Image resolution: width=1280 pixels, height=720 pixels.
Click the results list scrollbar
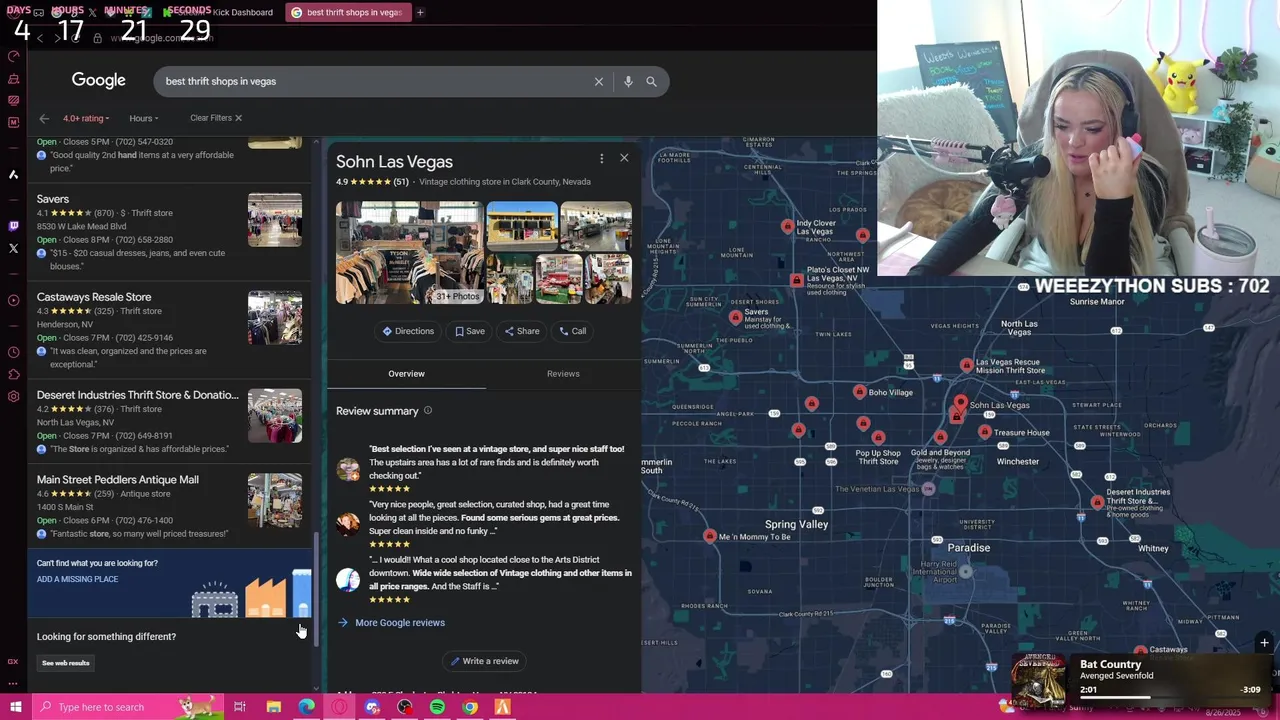pyautogui.click(x=317, y=587)
